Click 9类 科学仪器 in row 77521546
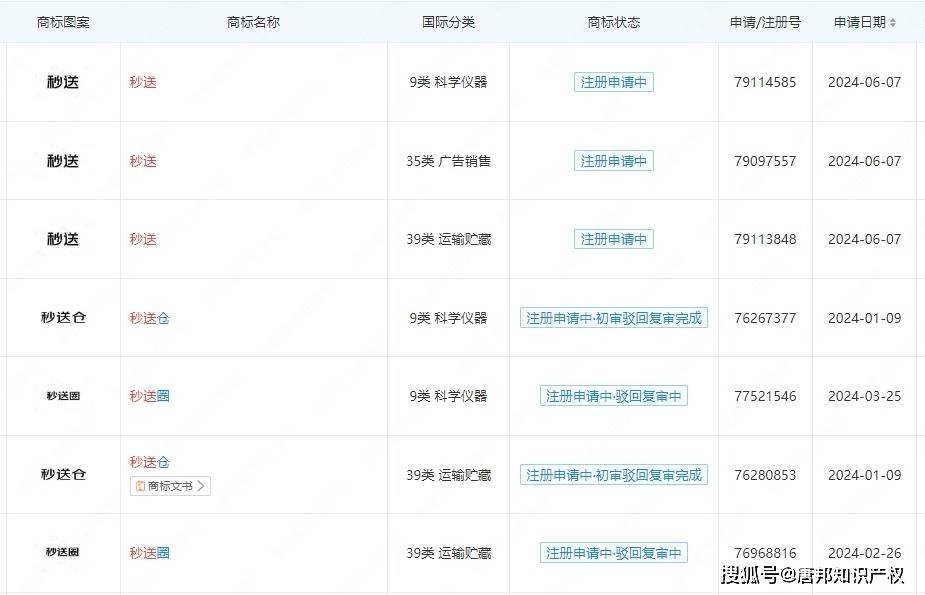Screen dimensions: 925x595 [448, 396]
